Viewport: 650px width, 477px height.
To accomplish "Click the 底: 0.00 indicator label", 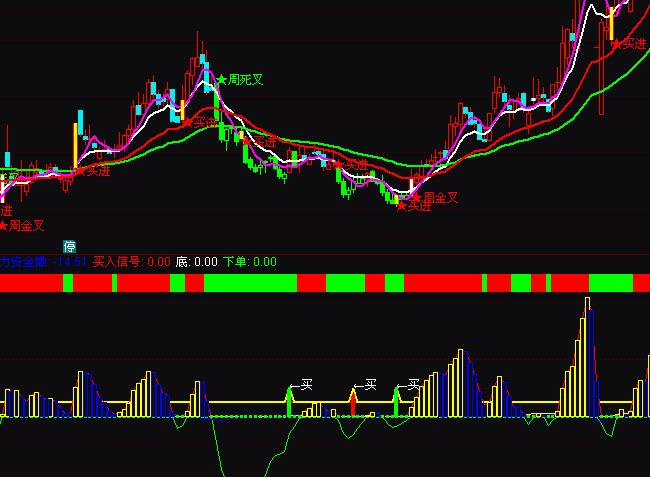I will click(196, 262).
